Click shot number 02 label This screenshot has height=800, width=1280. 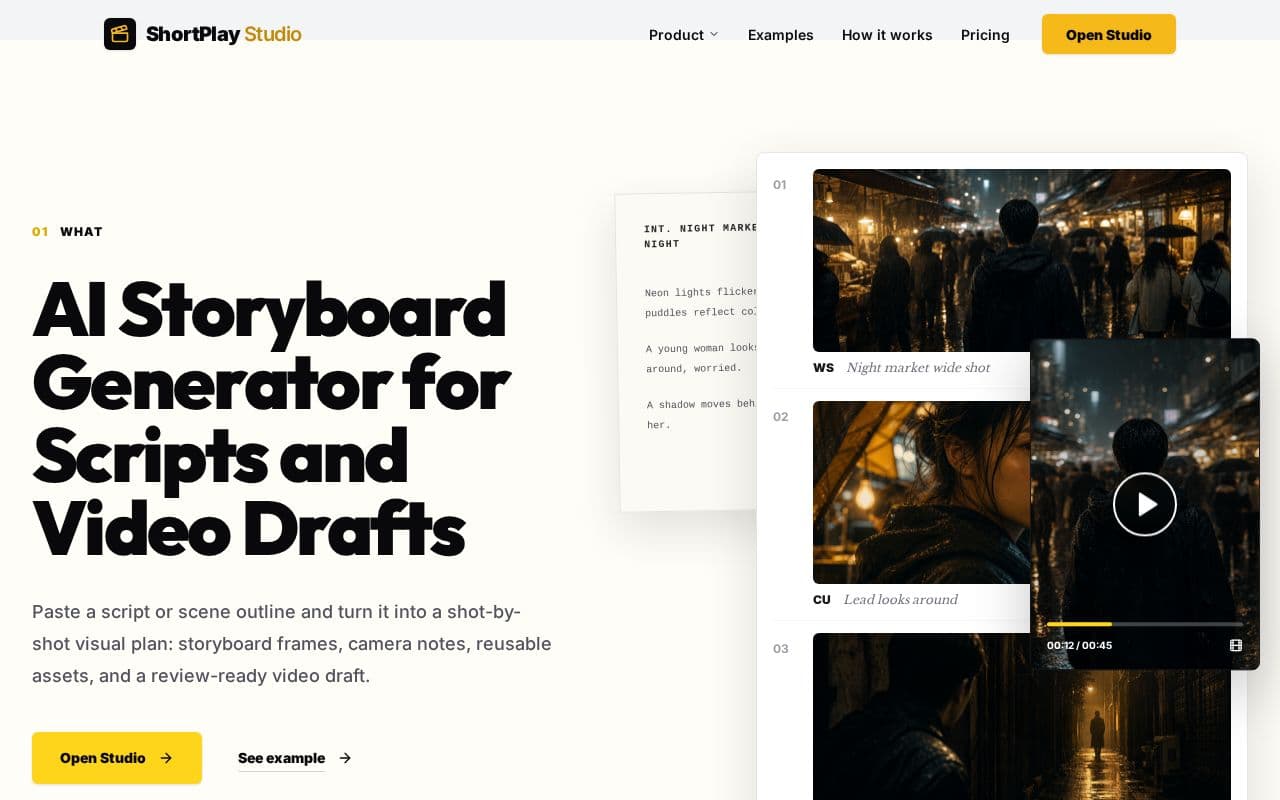click(781, 417)
